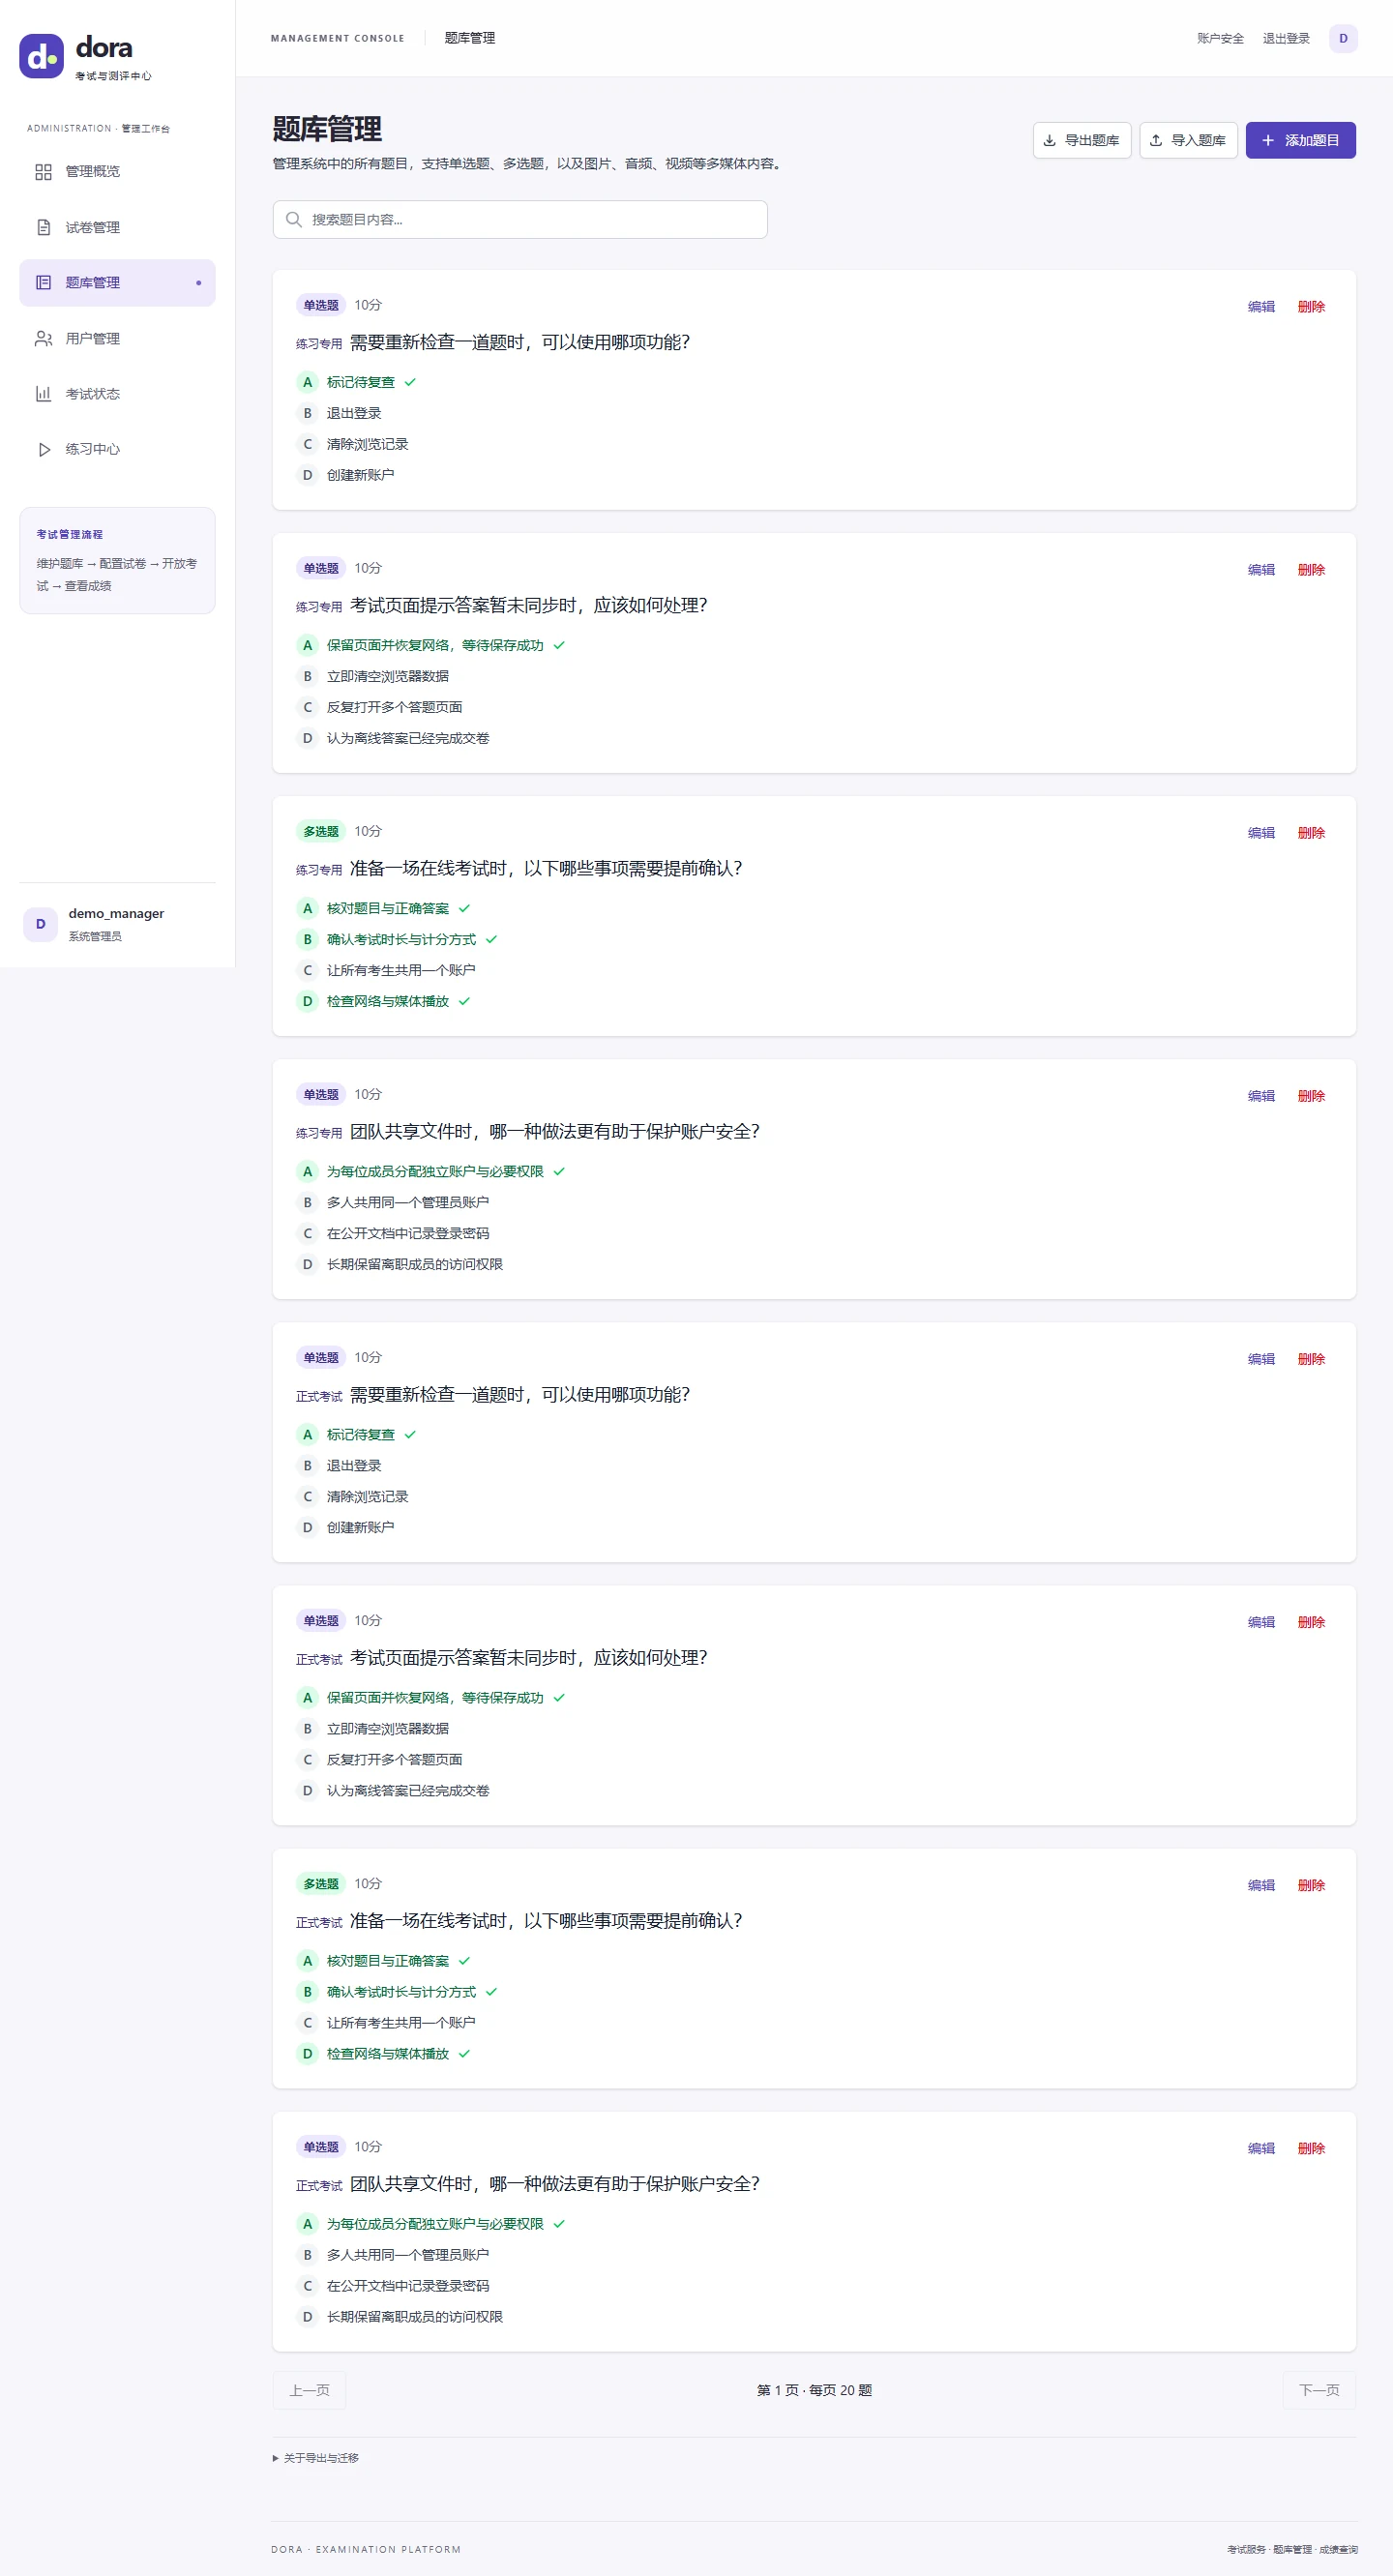Edit the 练习专用 考试页面提示答案暂未同步 question
1393x2576 pixels.
pyautogui.click(x=1261, y=569)
